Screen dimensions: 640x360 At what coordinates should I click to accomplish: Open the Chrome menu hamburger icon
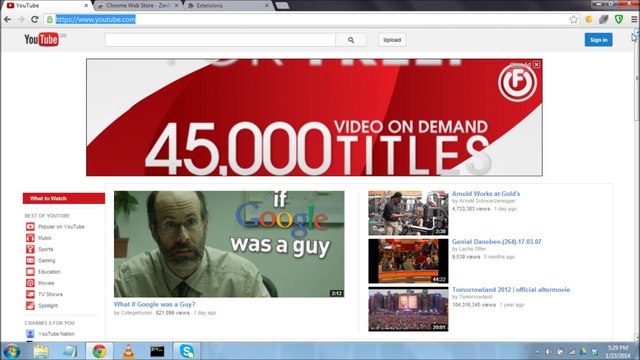pos(634,19)
